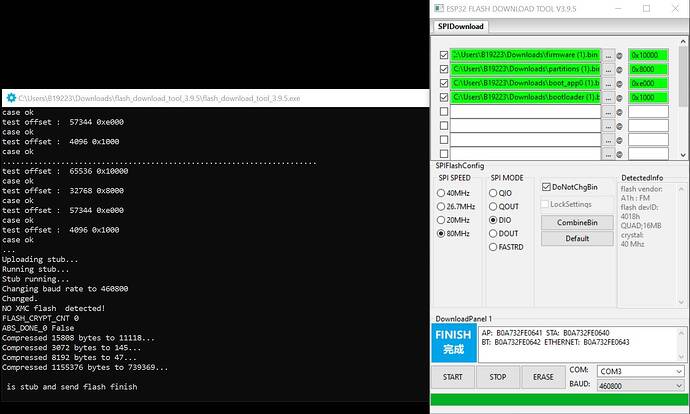Browse file for the firmware (1).bin row

coord(608,55)
